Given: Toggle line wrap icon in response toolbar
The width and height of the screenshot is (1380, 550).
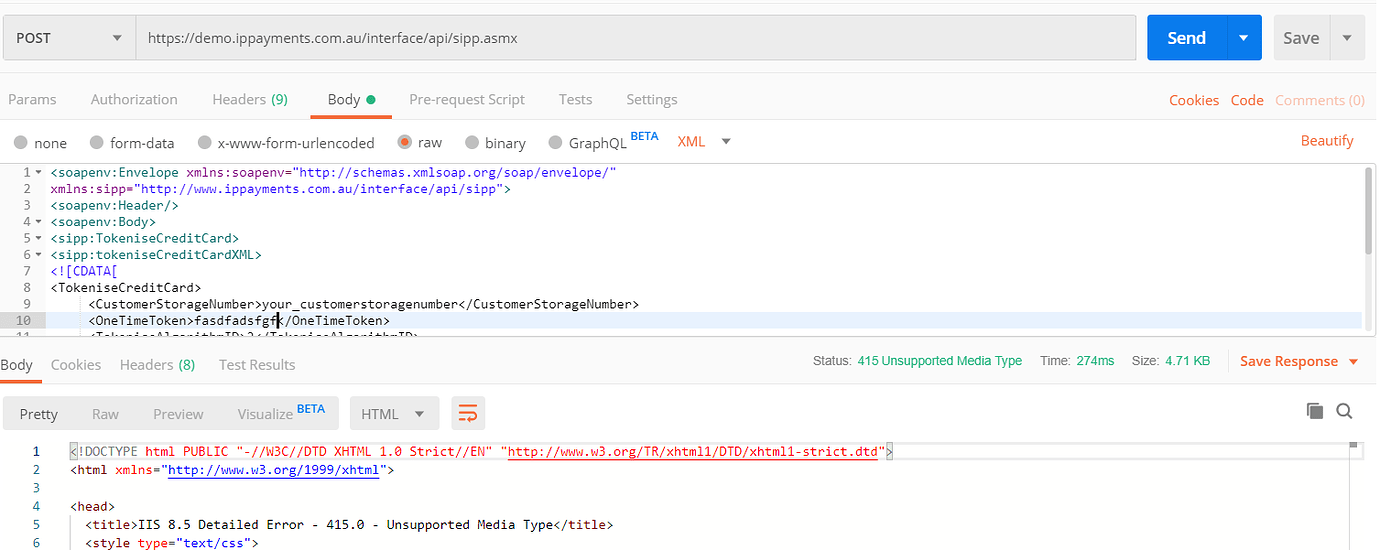Looking at the screenshot, I should click(467, 413).
